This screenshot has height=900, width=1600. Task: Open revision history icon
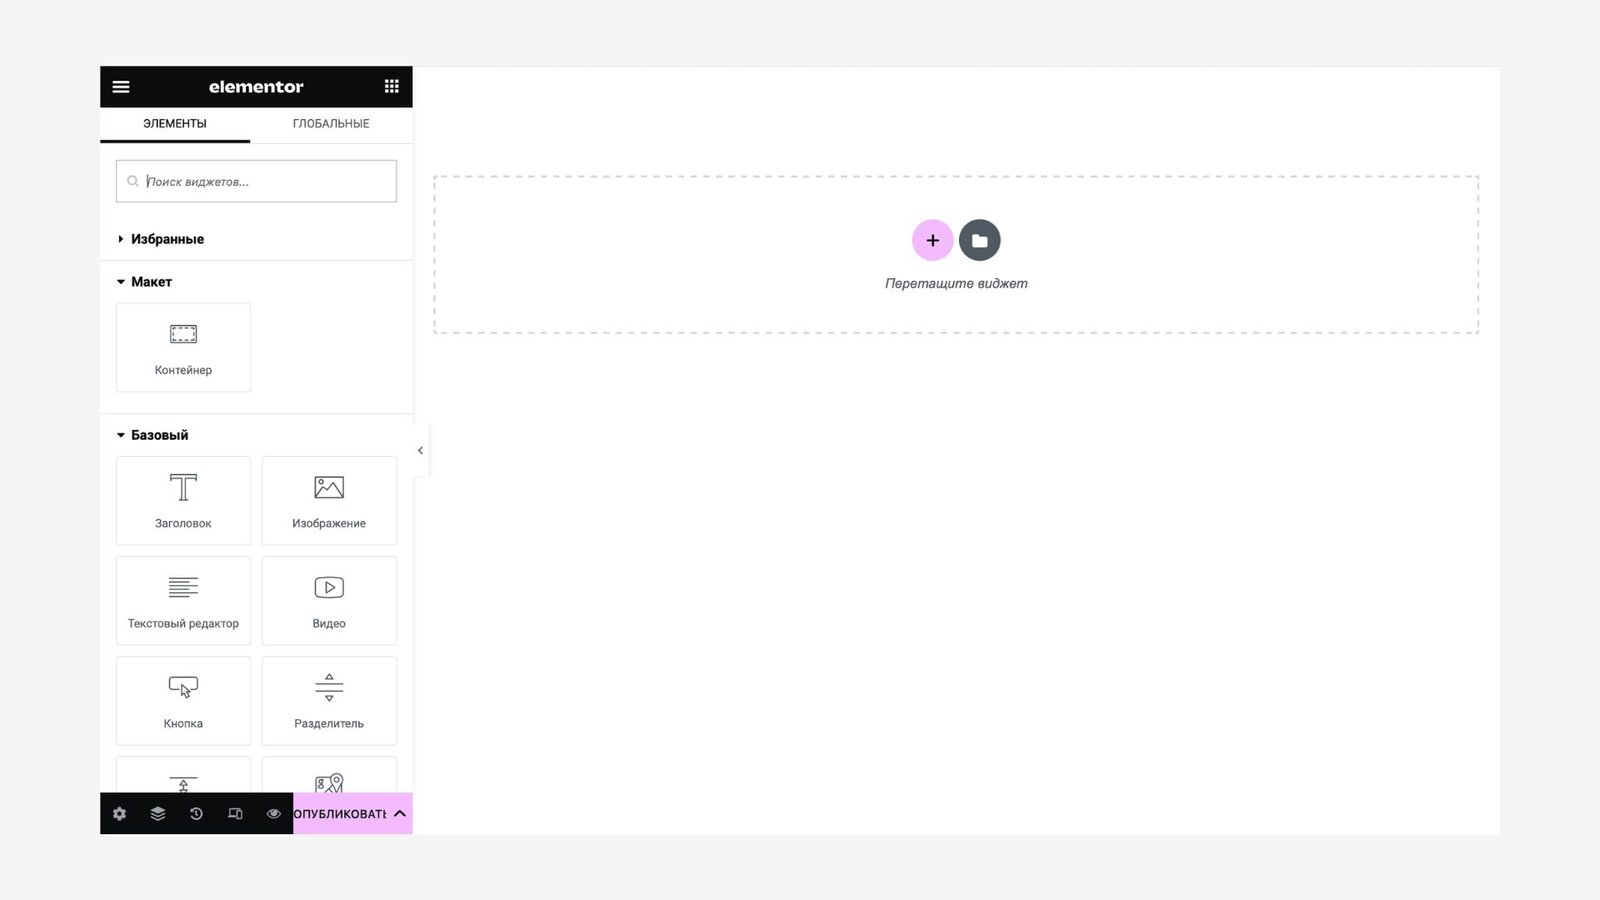196,814
